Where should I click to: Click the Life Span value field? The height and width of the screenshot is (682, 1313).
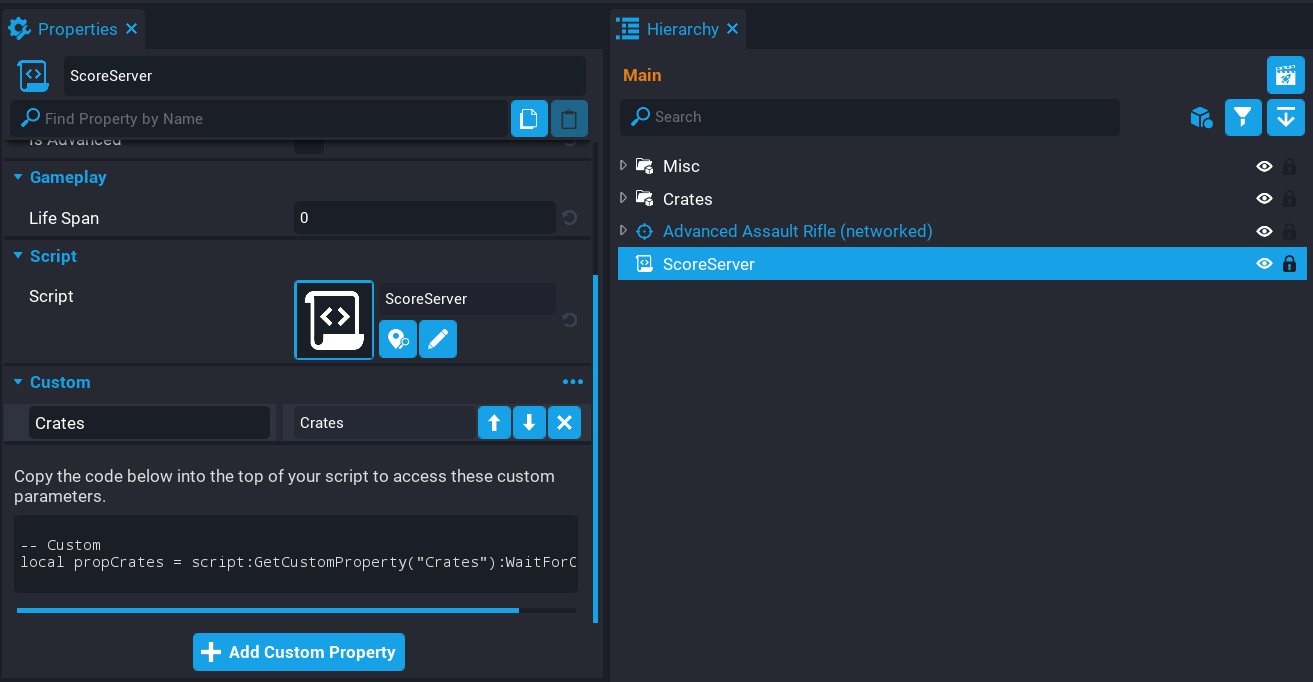[x=424, y=218]
